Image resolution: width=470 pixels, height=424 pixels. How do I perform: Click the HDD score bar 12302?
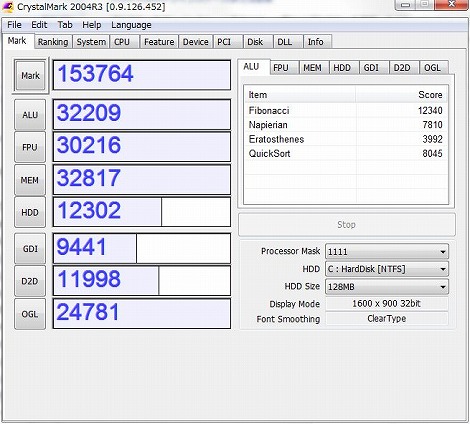pyautogui.click(x=142, y=212)
